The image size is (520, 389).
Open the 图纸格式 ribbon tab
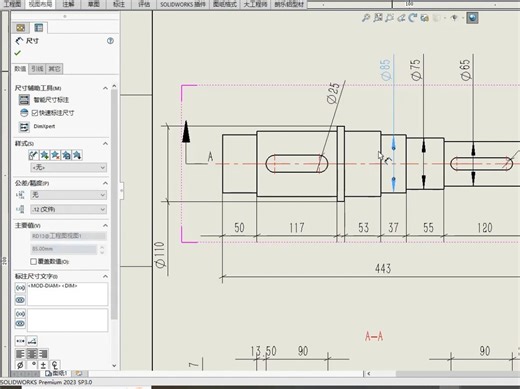225,4
